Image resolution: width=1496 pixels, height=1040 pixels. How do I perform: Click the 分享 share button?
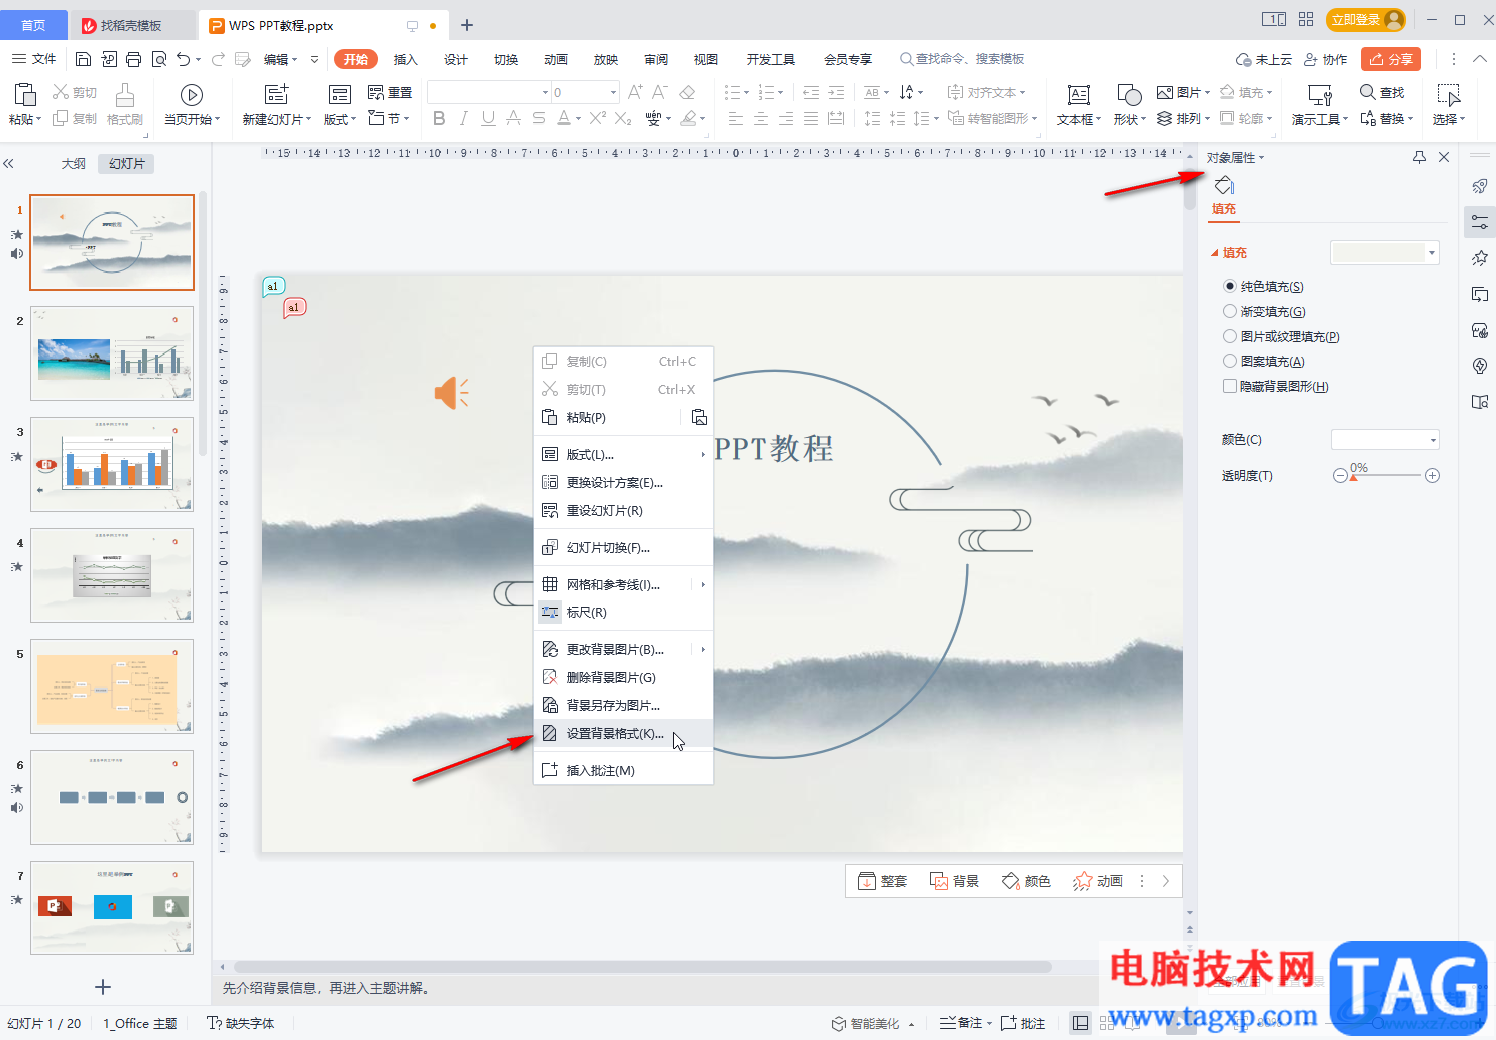(1391, 59)
